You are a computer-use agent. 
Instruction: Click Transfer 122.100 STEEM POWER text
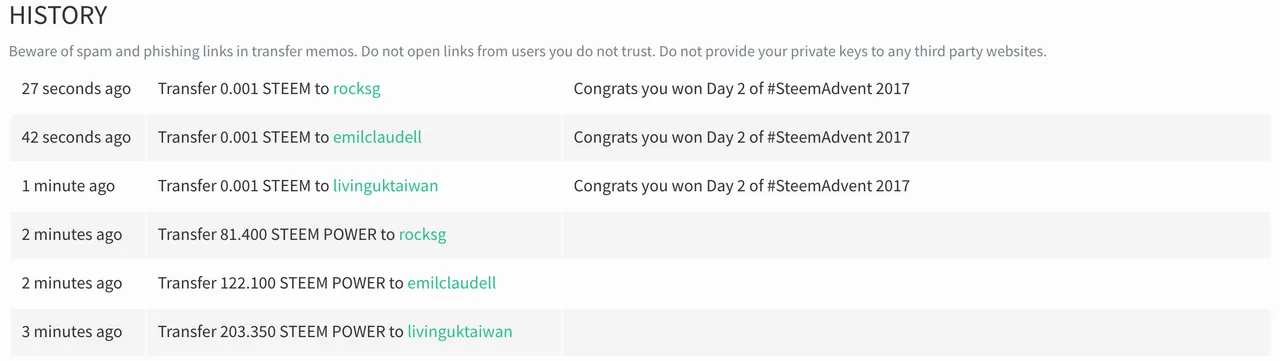click(280, 283)
